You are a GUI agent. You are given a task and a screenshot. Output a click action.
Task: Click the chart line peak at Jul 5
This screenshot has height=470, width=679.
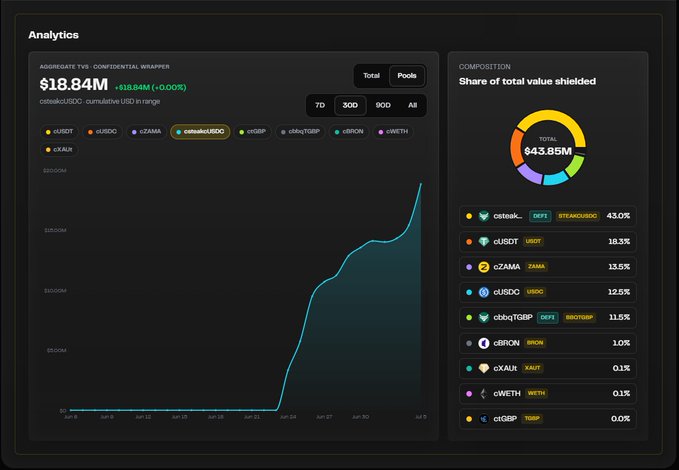pos(420,184)
